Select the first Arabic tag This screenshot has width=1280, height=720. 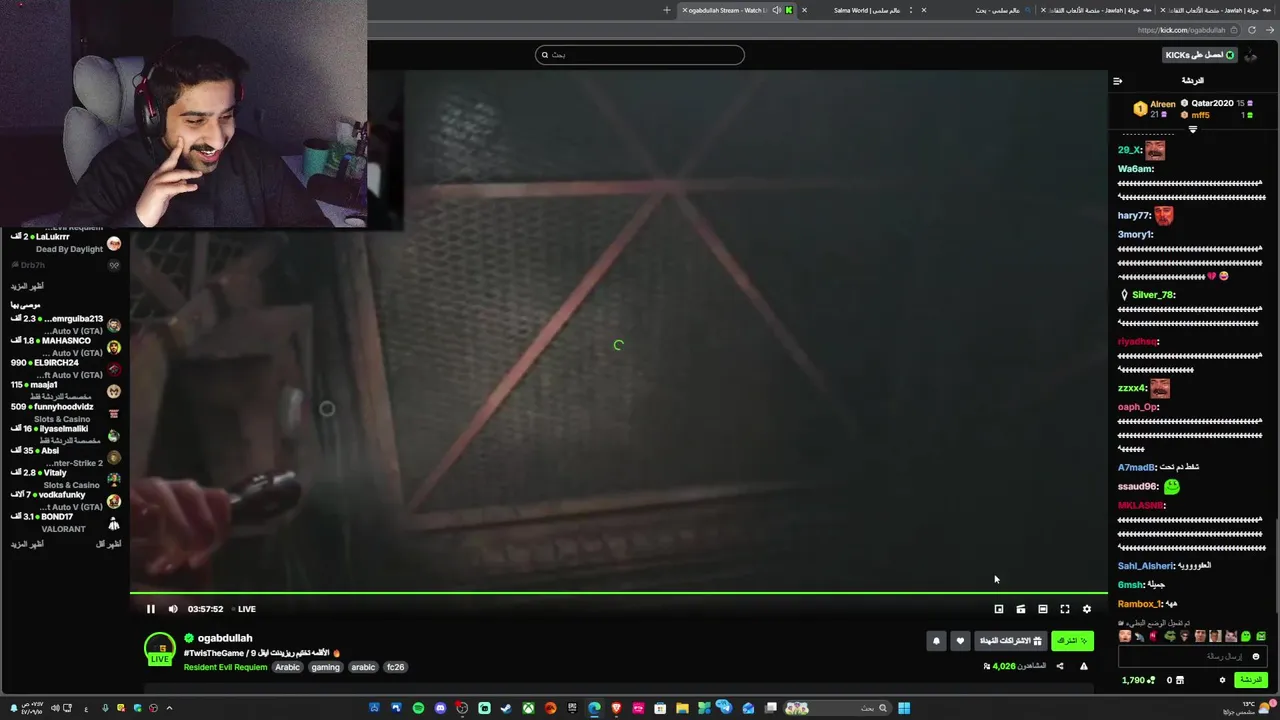[x=287, y=667]
